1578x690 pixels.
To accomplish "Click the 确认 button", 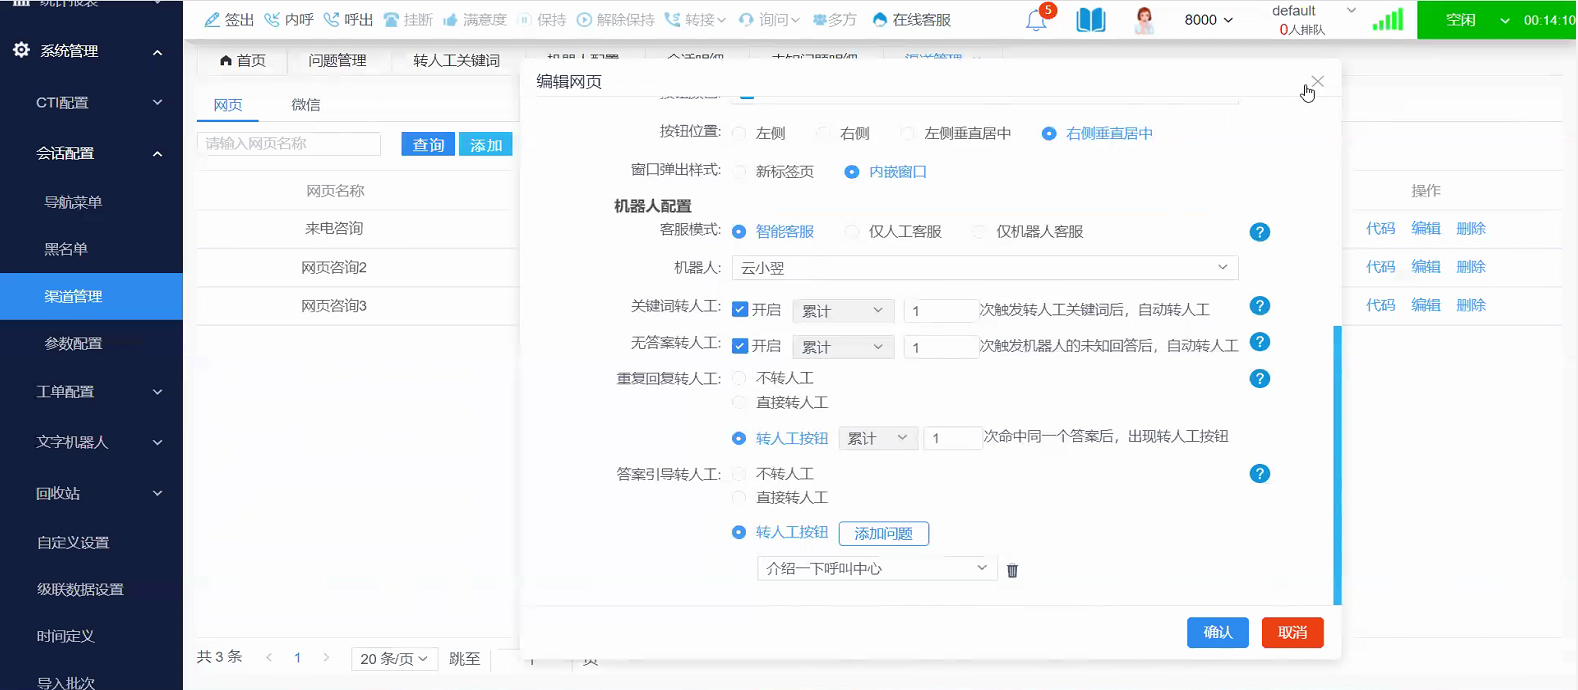I will click(1218, 633).
